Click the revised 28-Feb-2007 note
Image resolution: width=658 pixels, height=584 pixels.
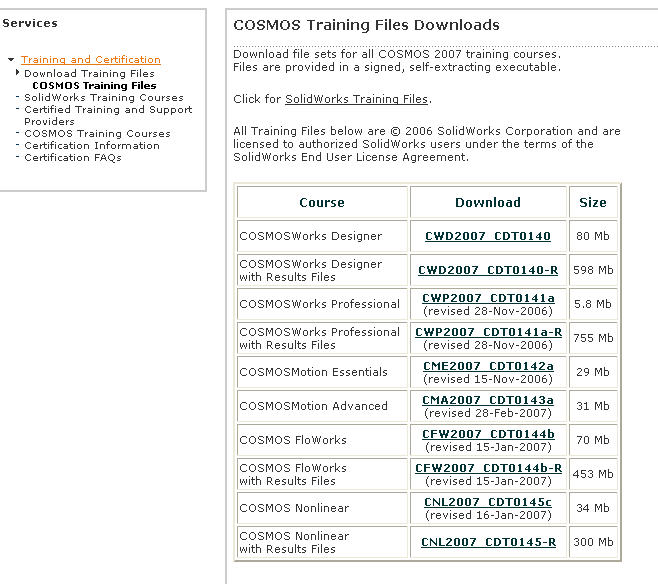[488, 413]
